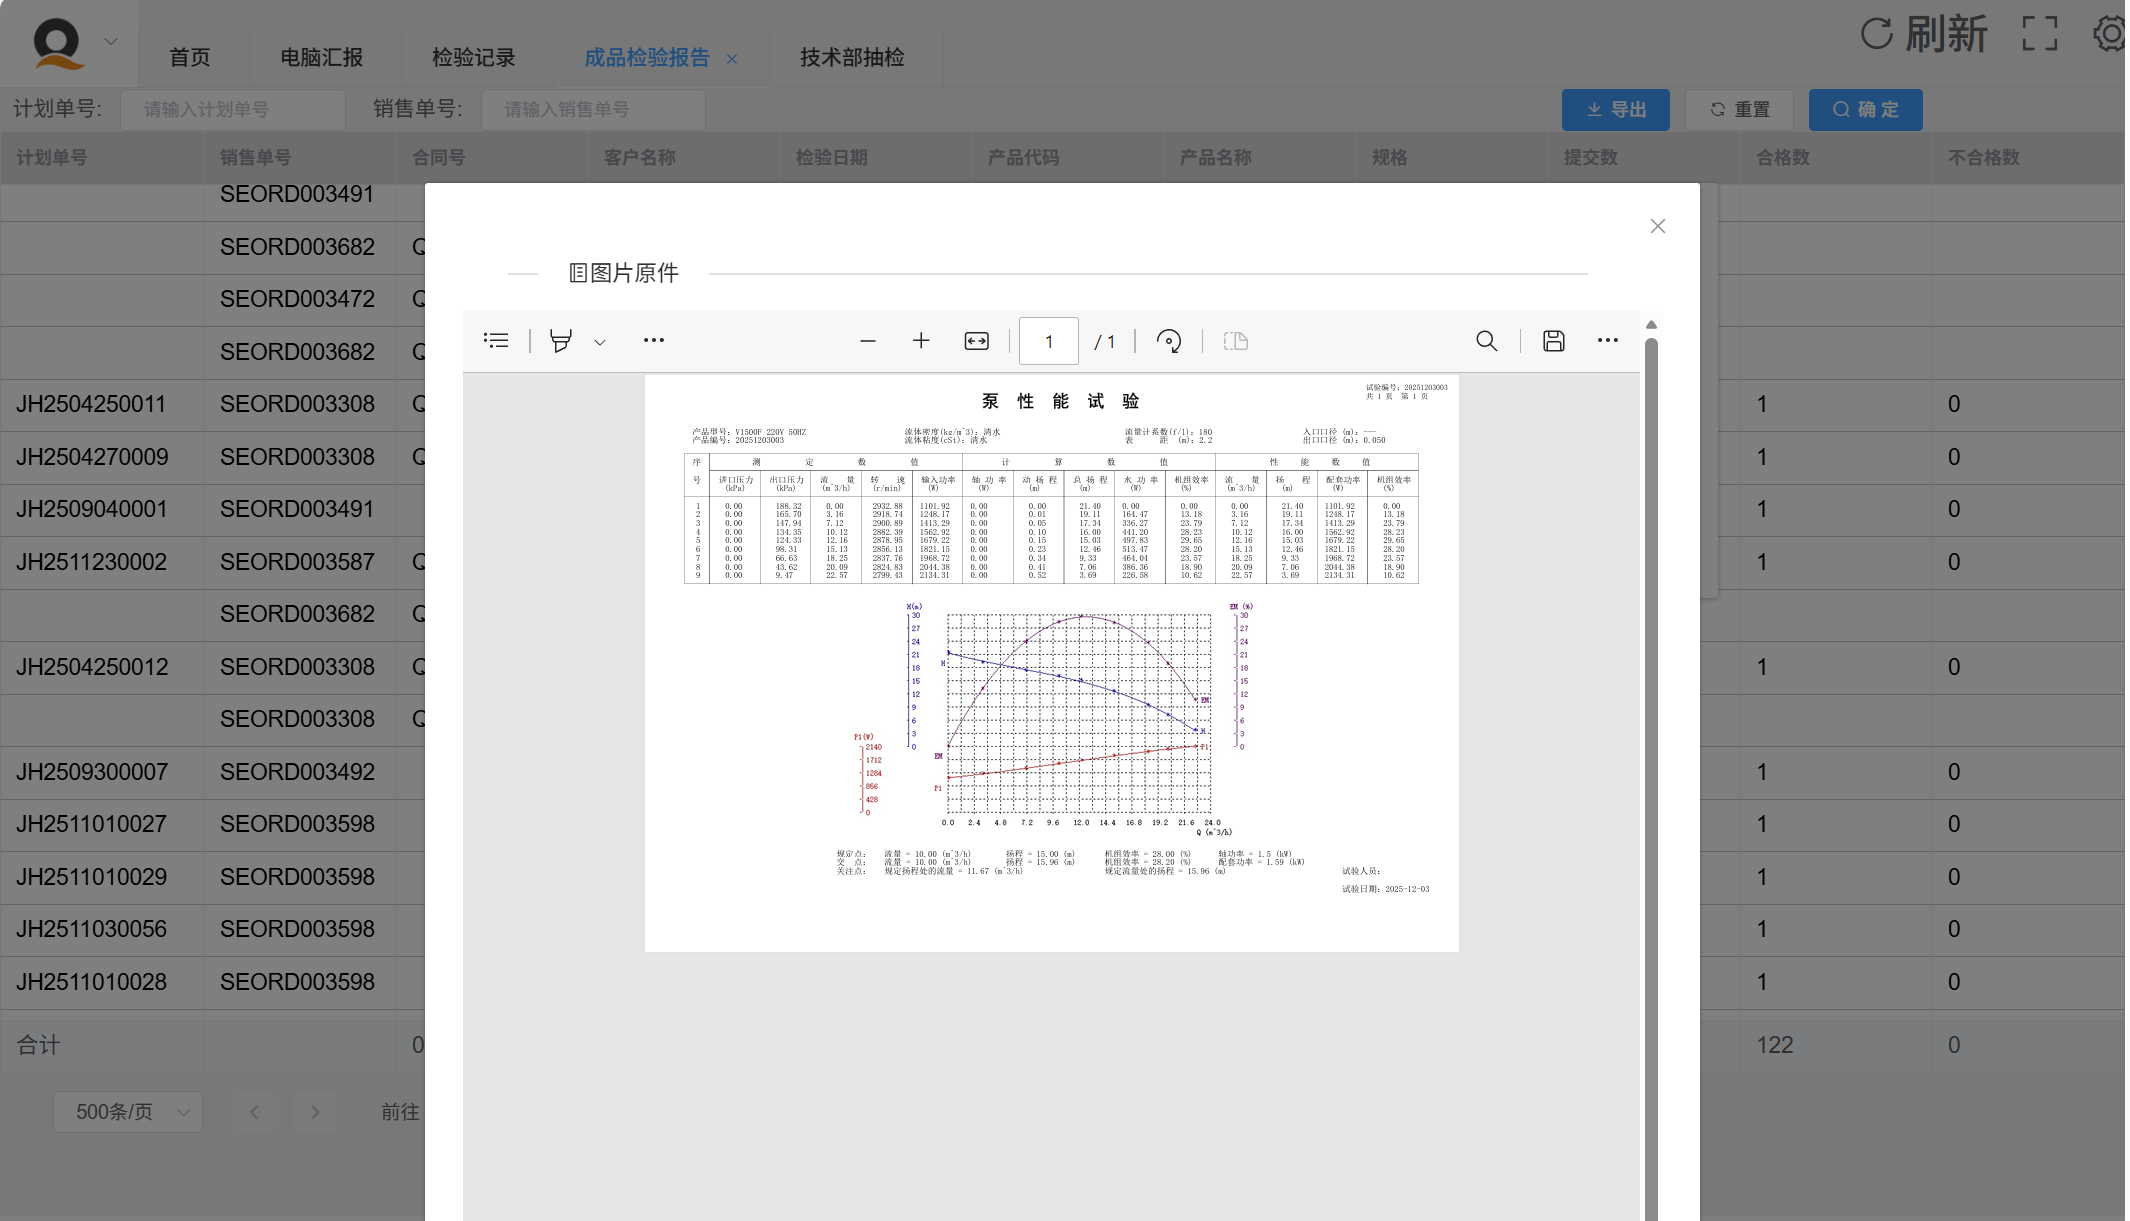Image resolution: width=2130 pixels, height=1221 pixels.
Task: Click the 导出 export button
Action: click(x=1615, y=110)
